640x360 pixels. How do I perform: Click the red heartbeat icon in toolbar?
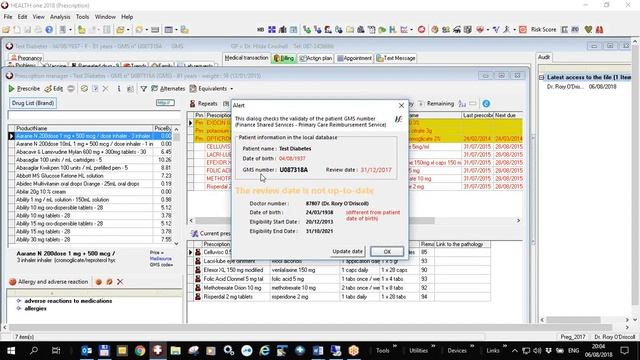pos(480,30)
